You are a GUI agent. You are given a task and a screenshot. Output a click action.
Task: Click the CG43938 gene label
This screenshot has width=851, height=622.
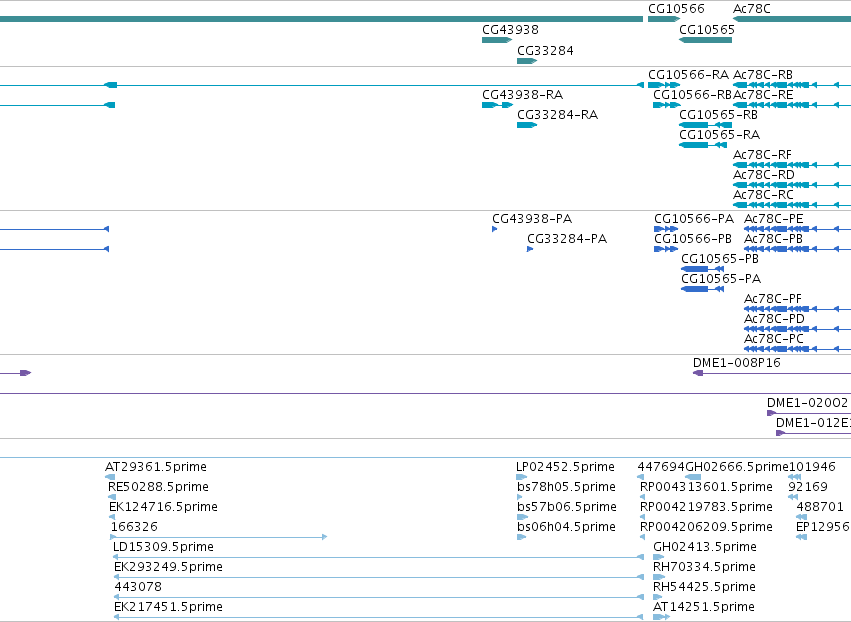pos(510,30)
